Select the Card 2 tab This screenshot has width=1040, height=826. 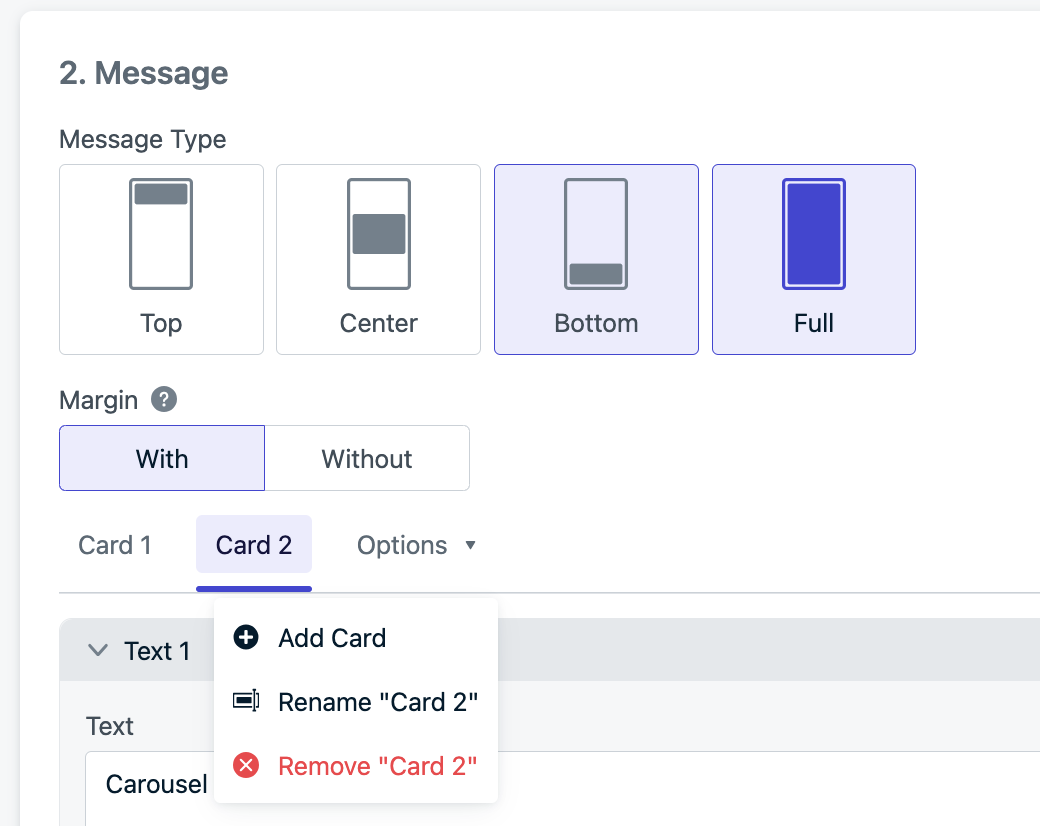(x=254, y=545)
